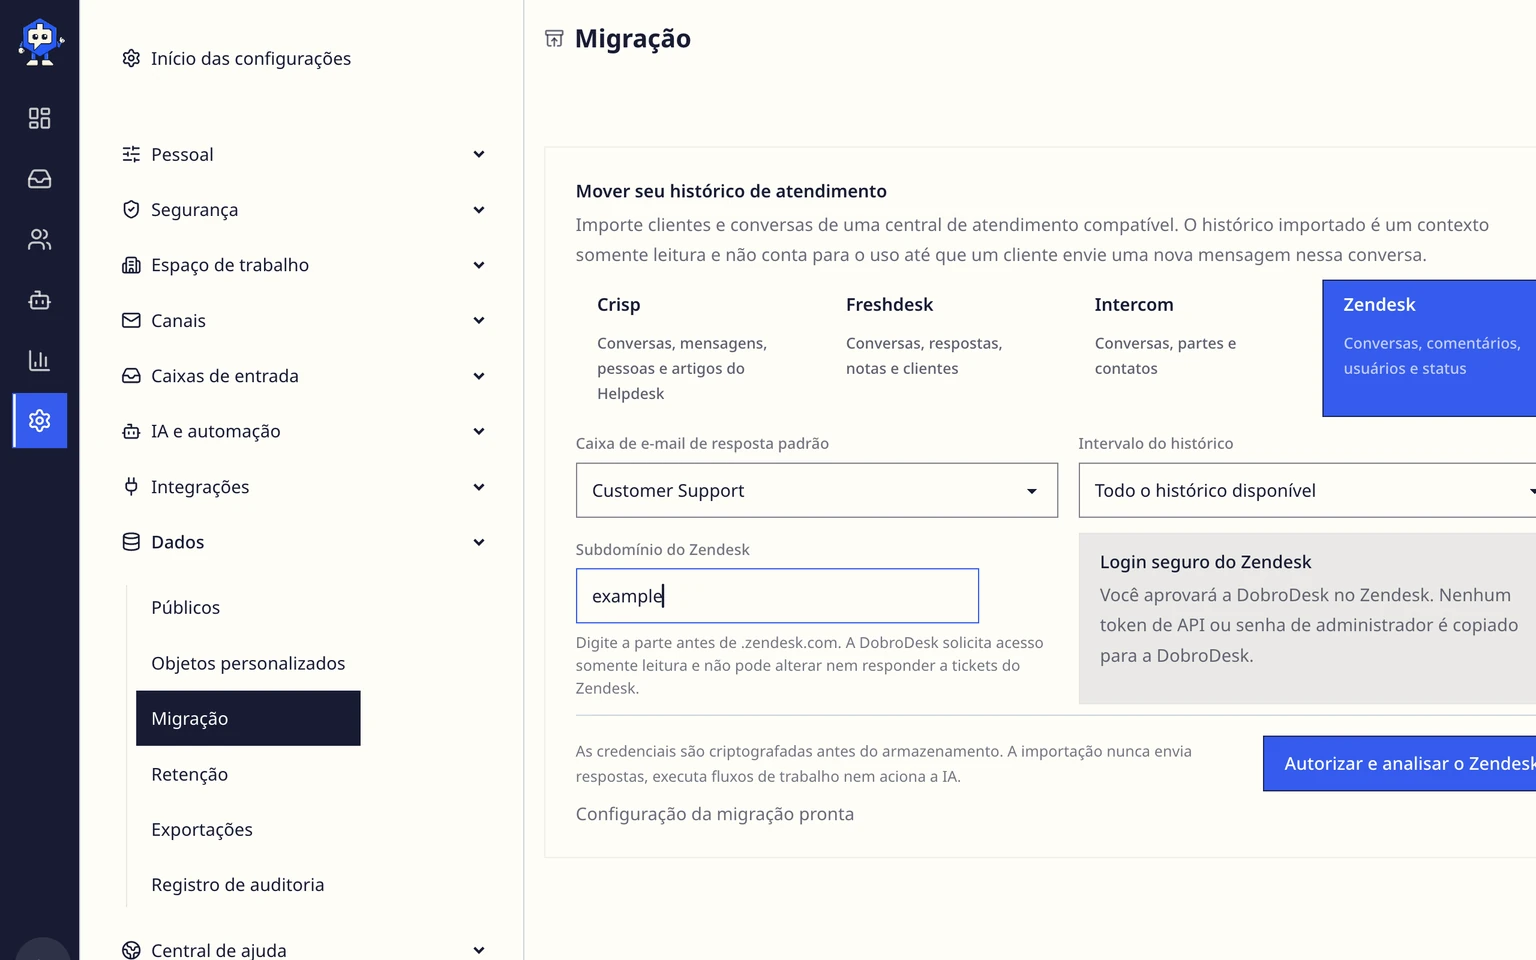Click the plug icon next to Integrações

pos(131,487)
